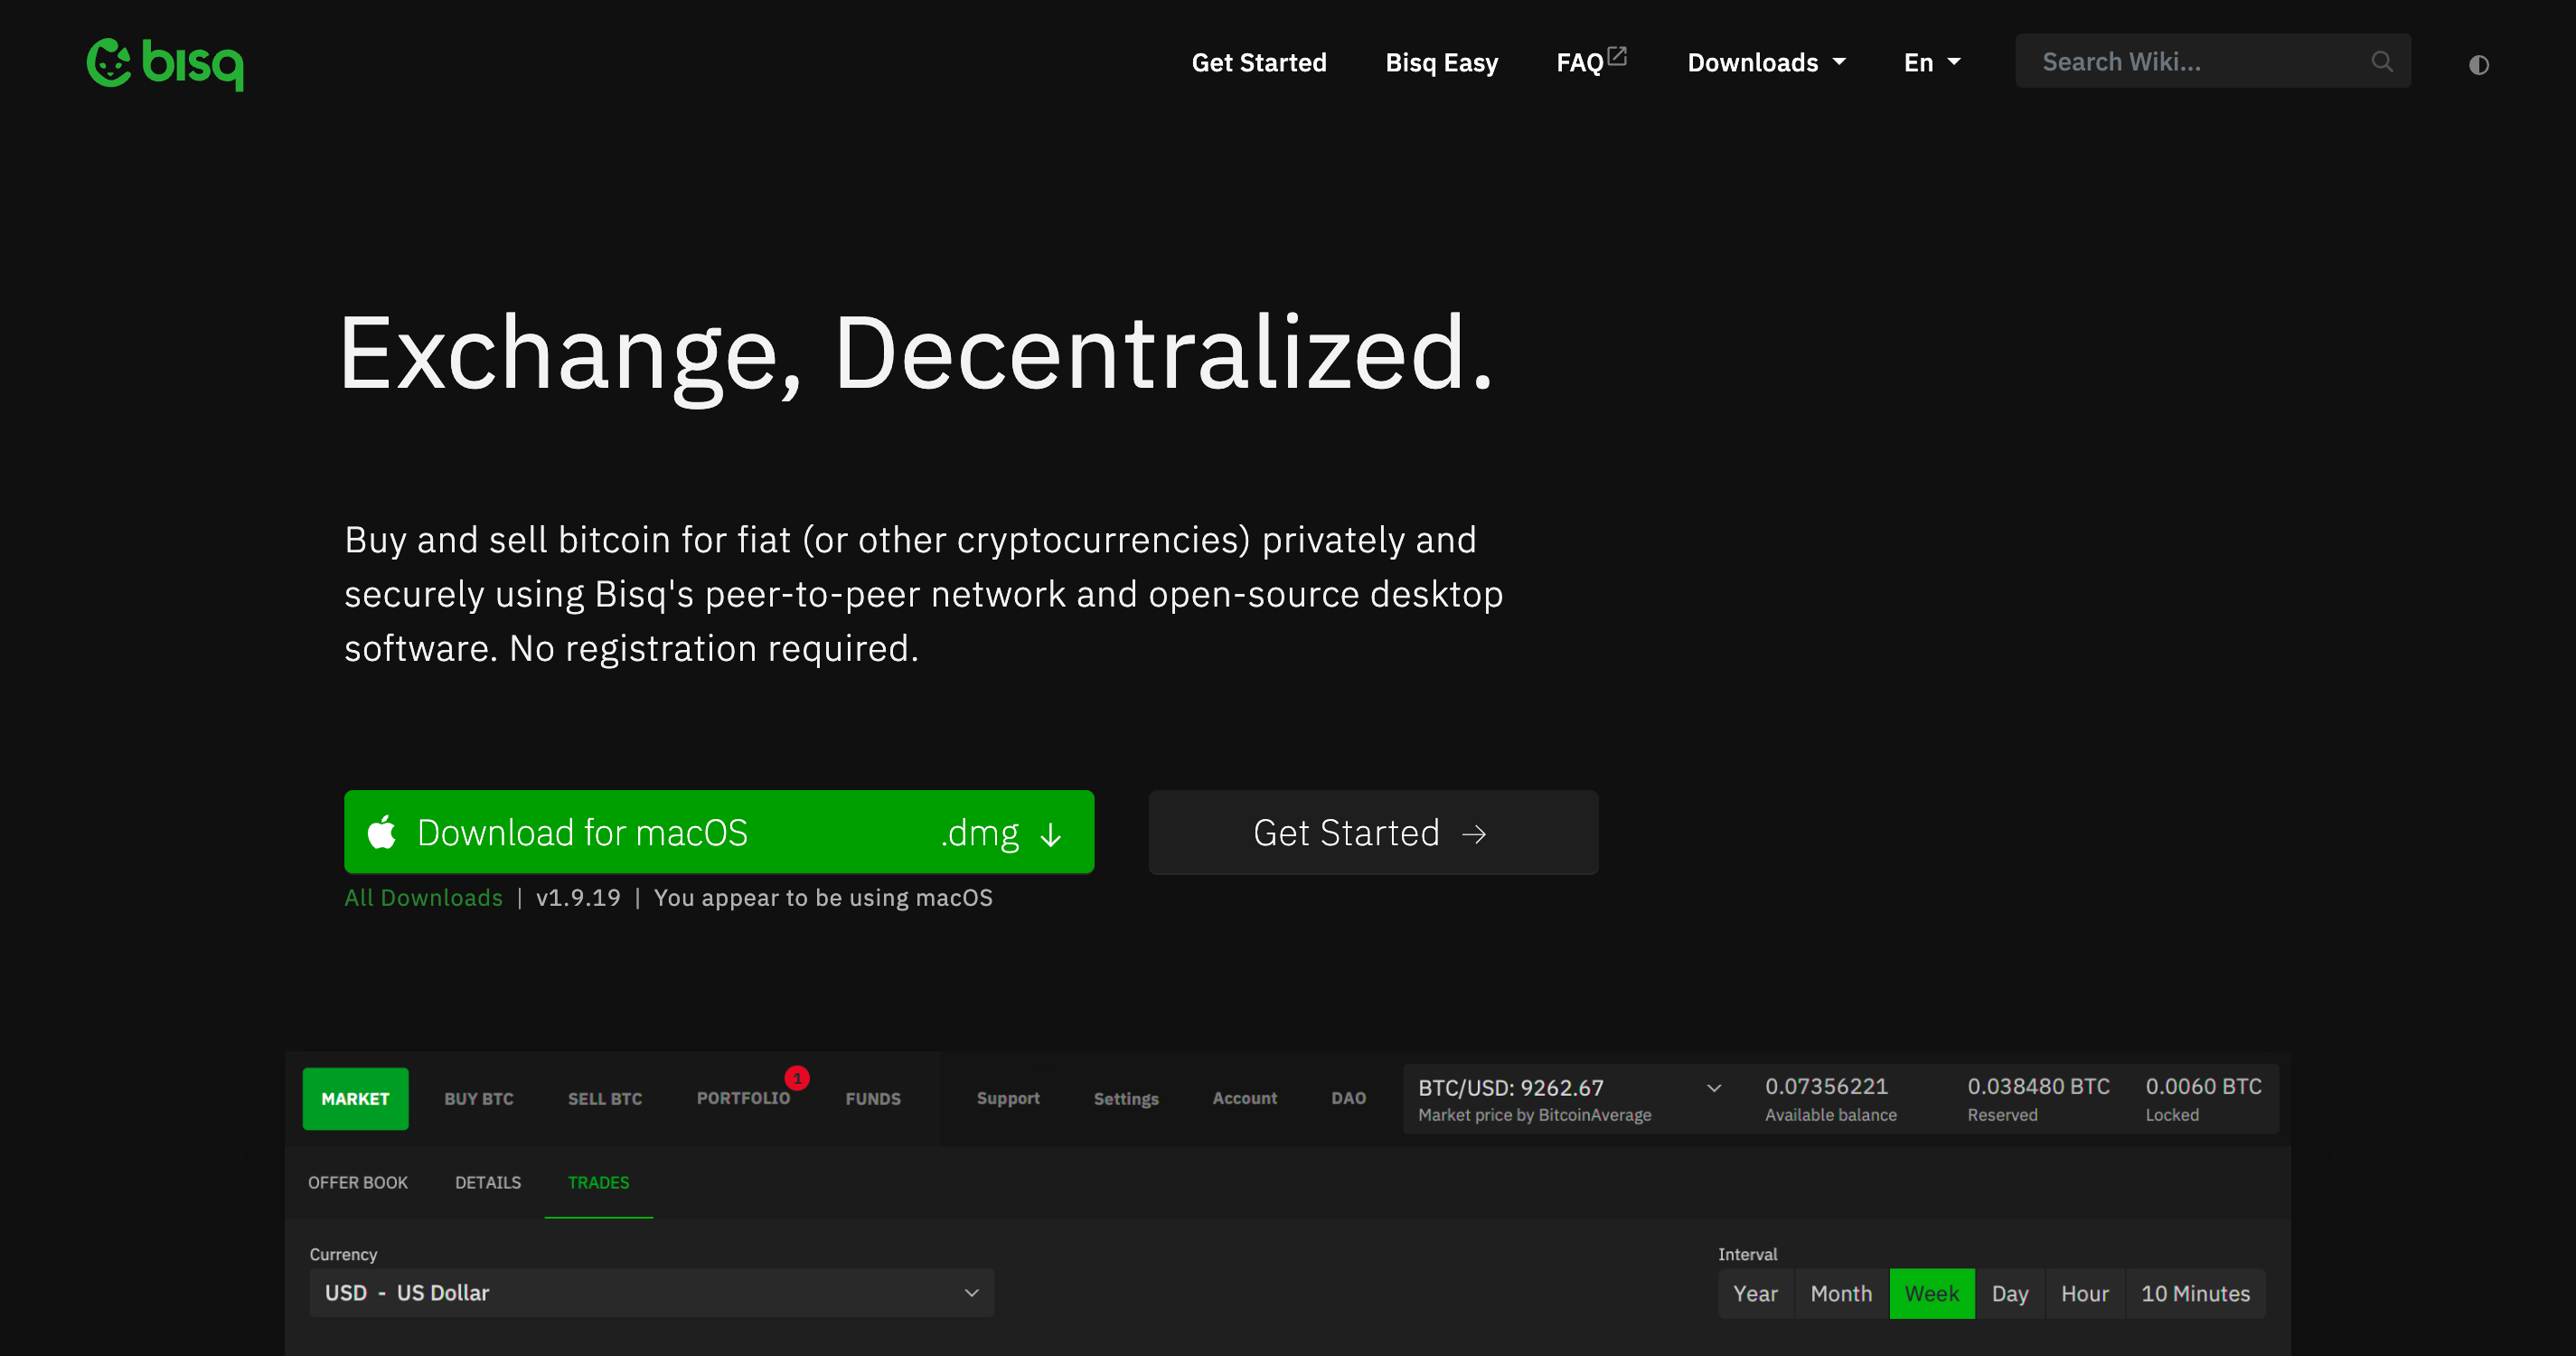Image resolution: width=2576 pixels, height=1356 pixels.
Task: Click the dark Get Started button
Action: pyautogui.click(x=1373, y=832)
